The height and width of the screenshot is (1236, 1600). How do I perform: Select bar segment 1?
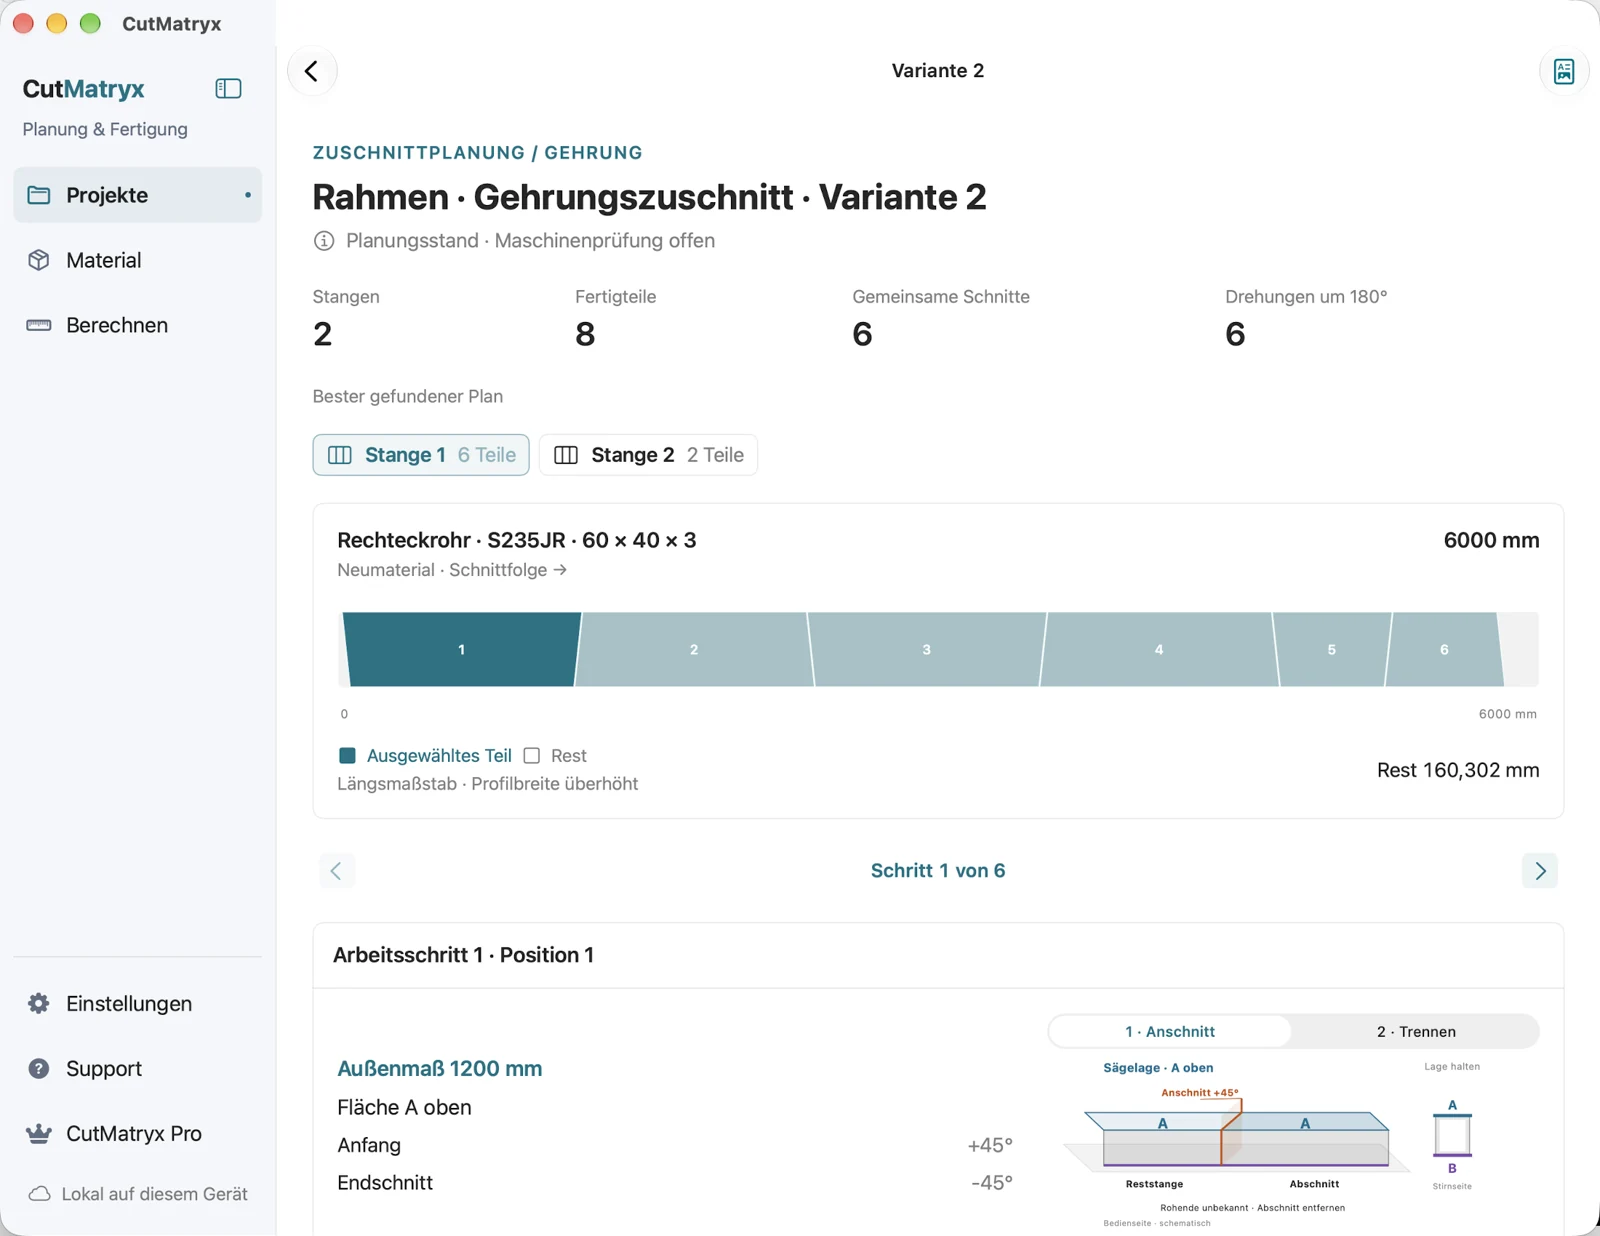[x=461, y=649]
